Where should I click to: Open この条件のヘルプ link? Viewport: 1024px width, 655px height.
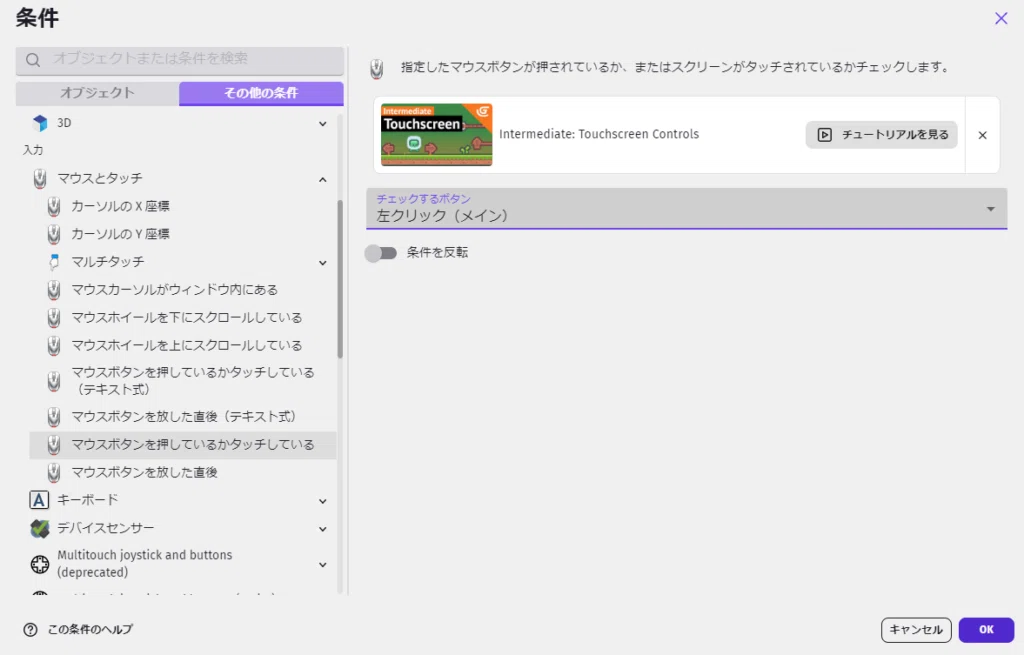point(90,630)
